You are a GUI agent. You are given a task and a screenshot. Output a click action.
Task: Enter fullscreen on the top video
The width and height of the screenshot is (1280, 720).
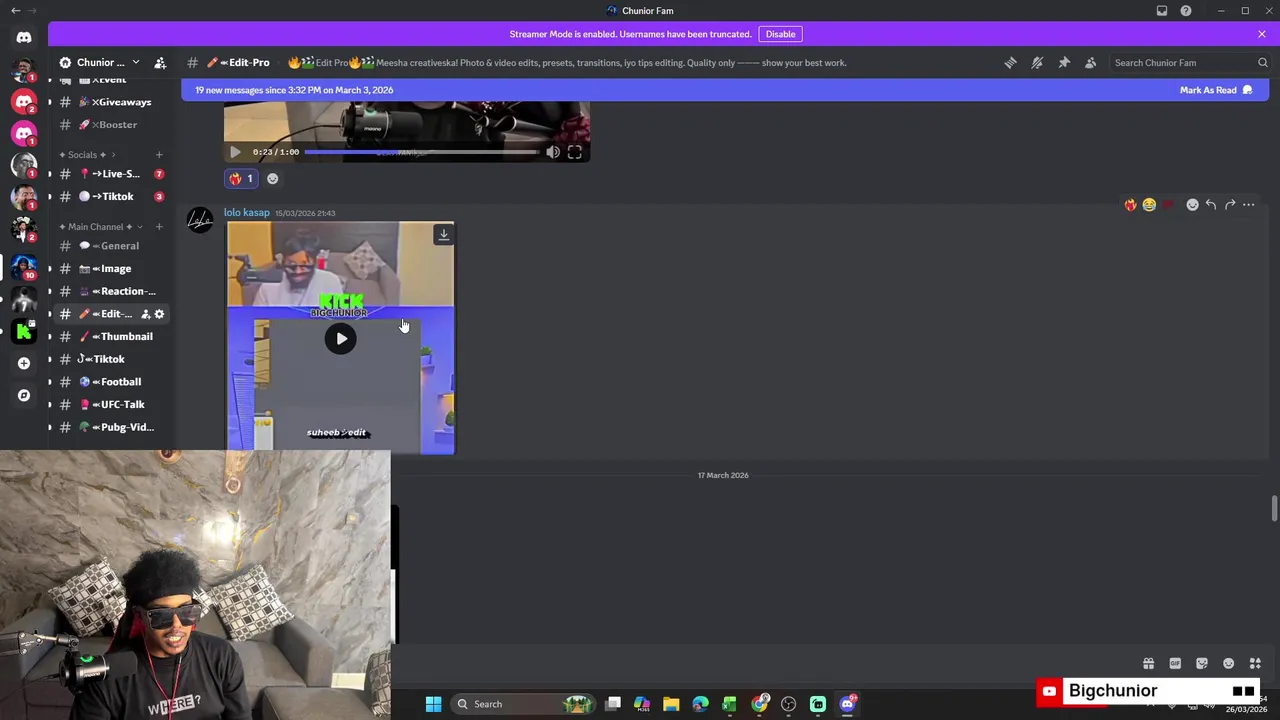point(575,152)
